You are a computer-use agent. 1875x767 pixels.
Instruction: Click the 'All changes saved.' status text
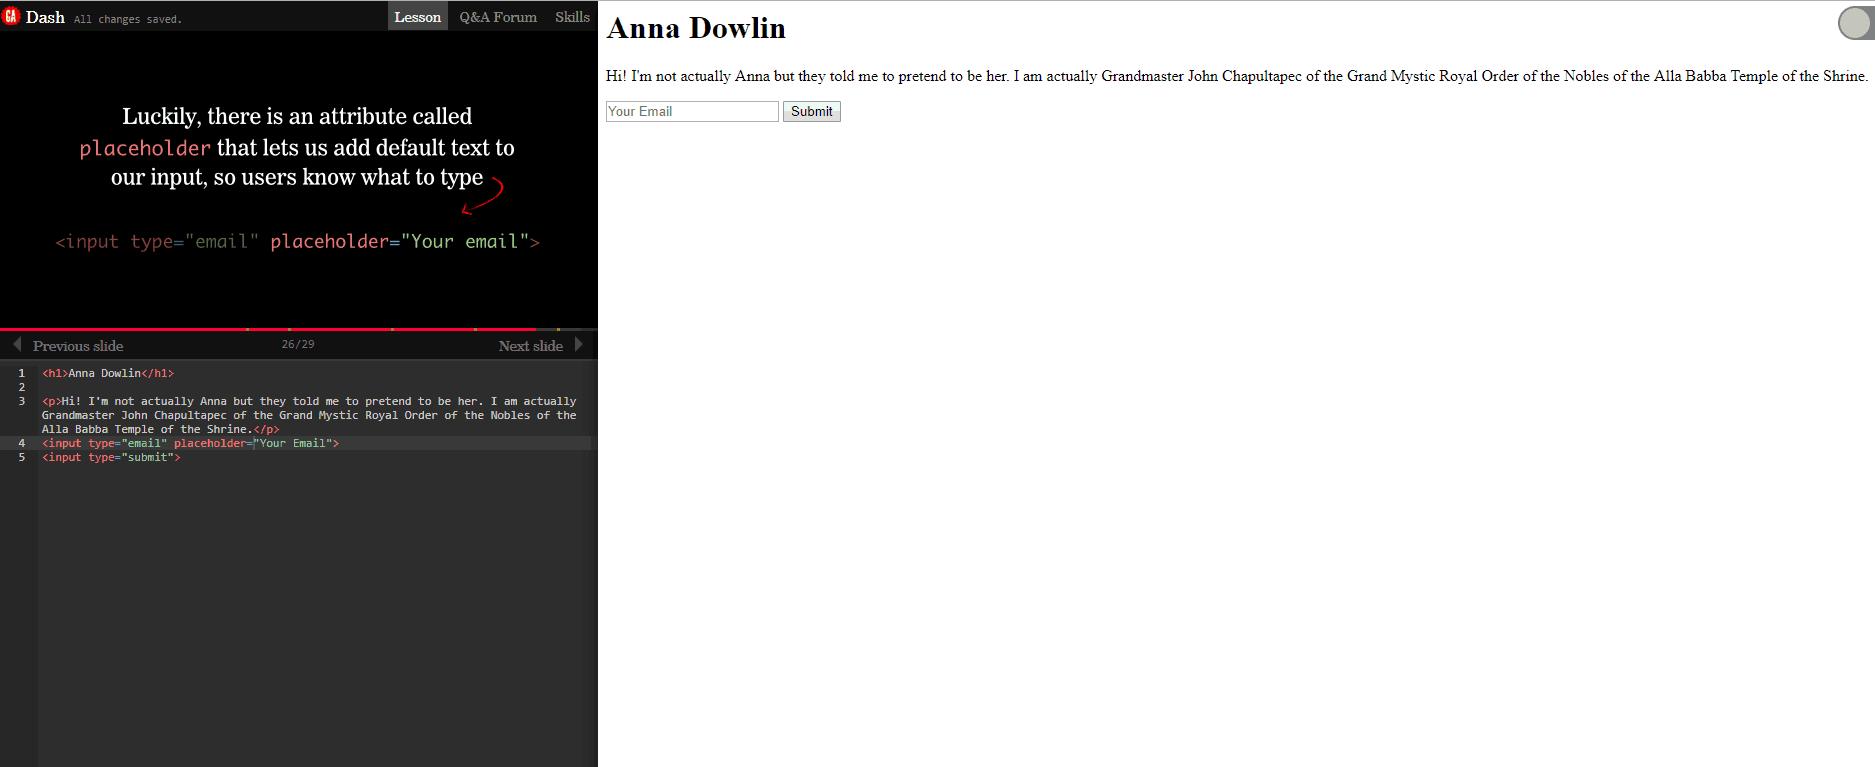128,19
